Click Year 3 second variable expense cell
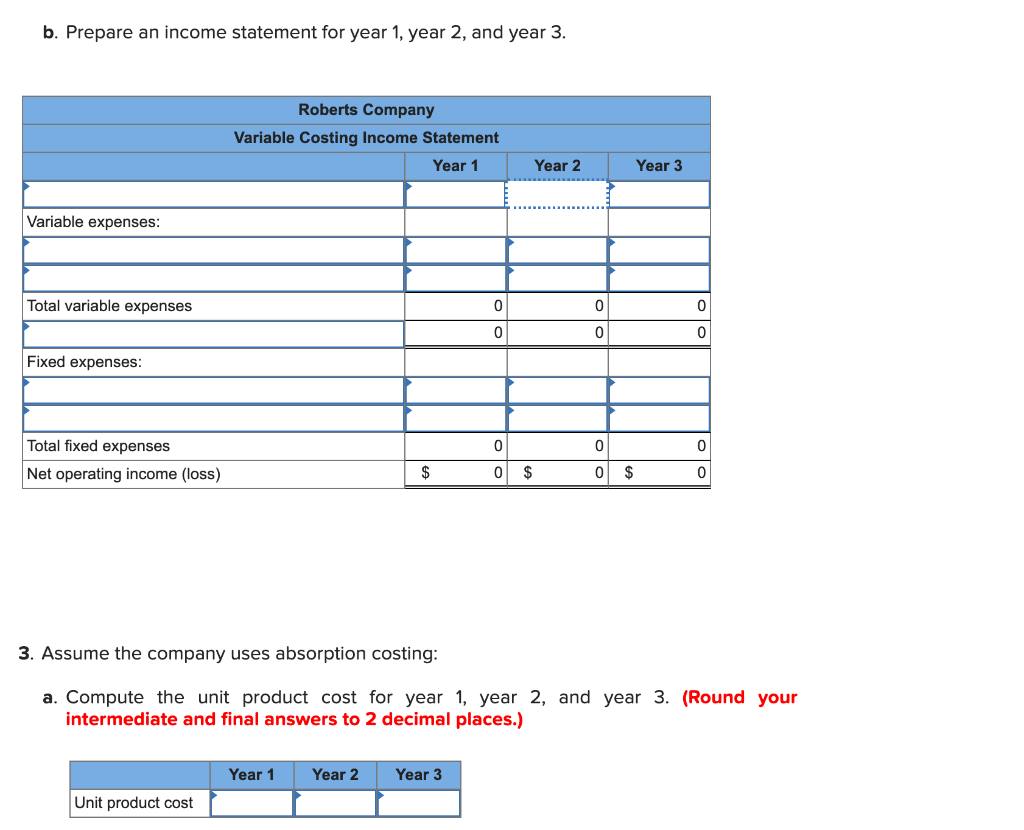The image size is (1024, 830). click(659, 278)
